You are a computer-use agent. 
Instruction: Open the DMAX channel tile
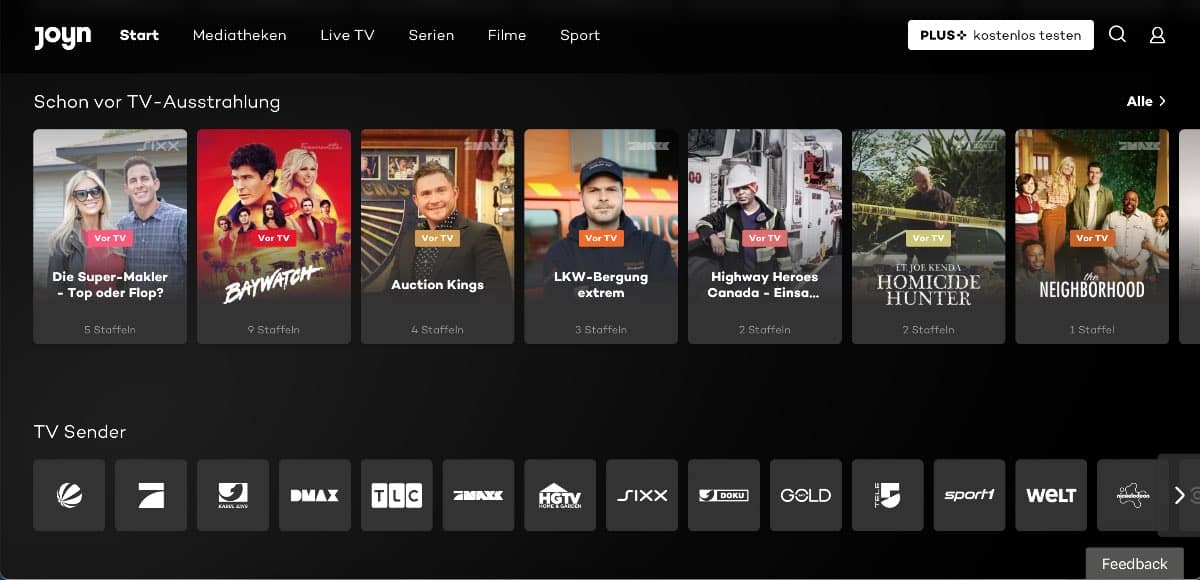point(315,495)
